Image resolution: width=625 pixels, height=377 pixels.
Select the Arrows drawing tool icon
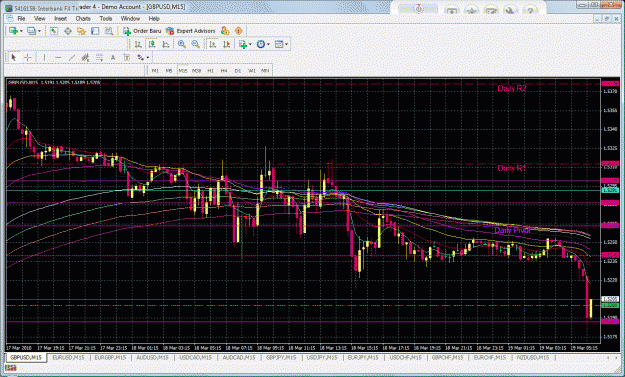point(140,58)
